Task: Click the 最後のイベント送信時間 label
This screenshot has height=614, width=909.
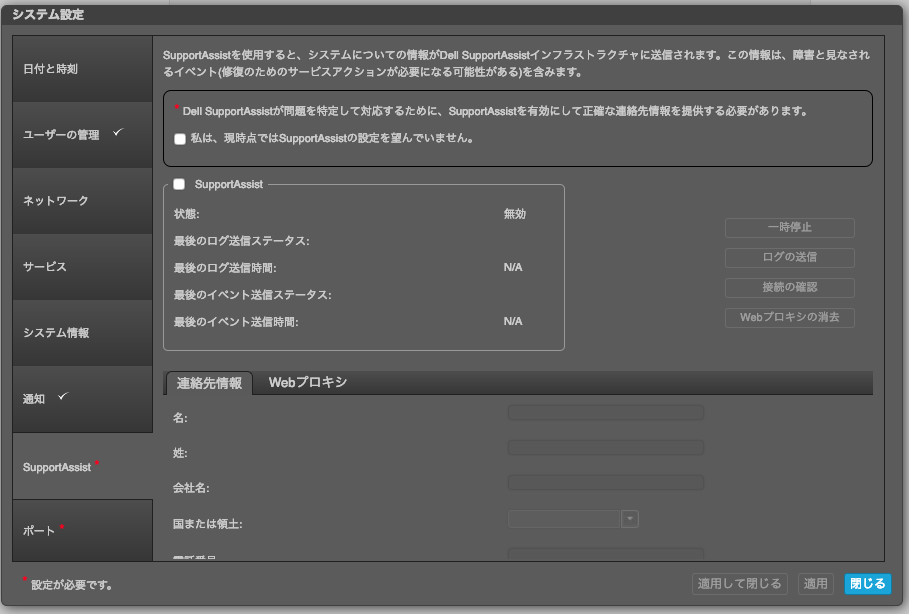Action: click(x=237, y=322)
